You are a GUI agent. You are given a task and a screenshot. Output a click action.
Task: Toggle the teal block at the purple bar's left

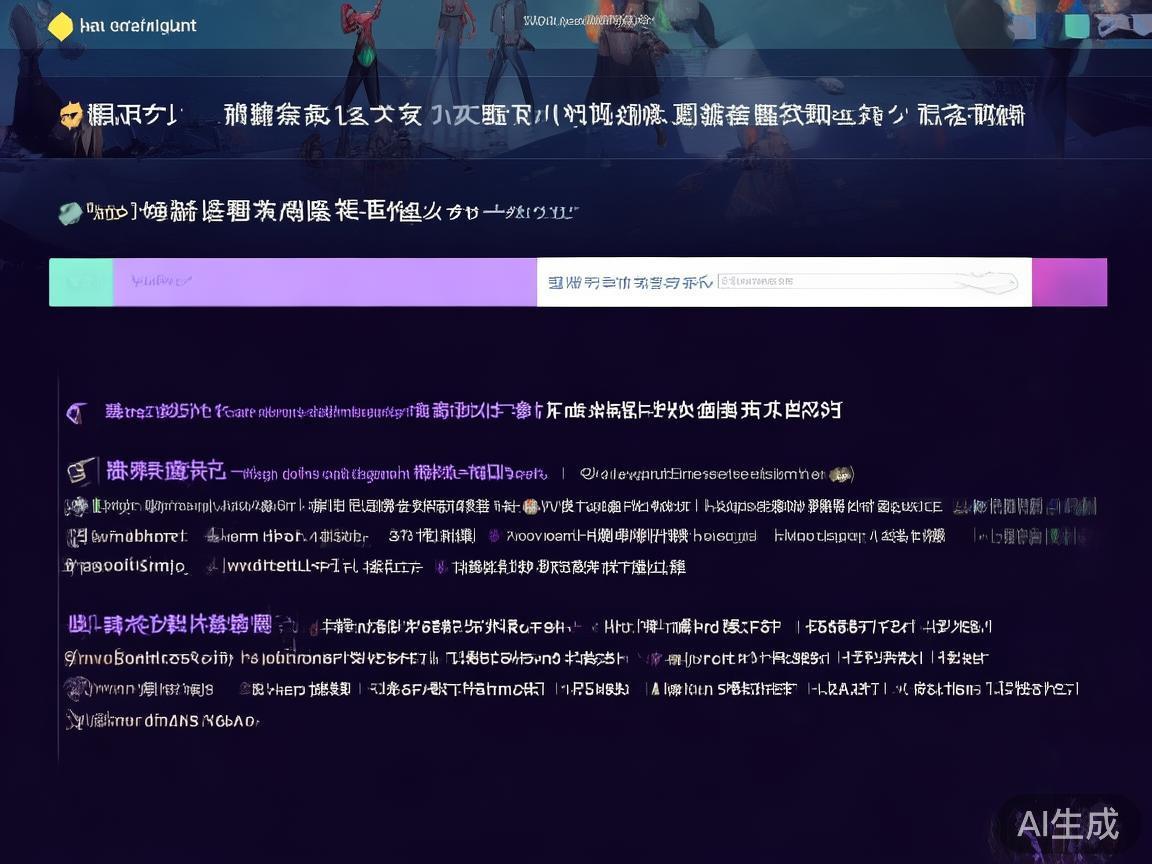81,281
